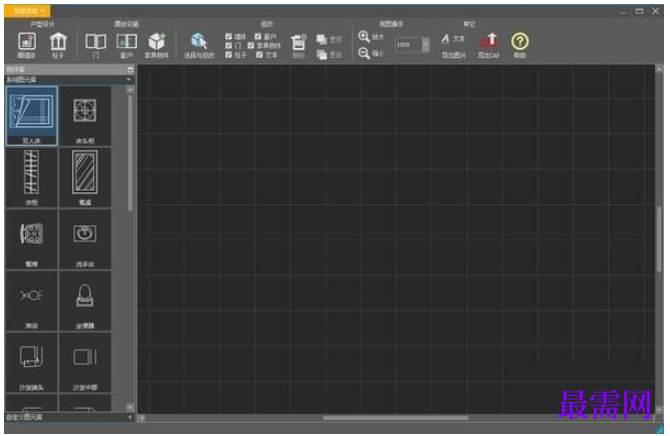
Task: Select the draw wall tool
Action: coord(26,45)
